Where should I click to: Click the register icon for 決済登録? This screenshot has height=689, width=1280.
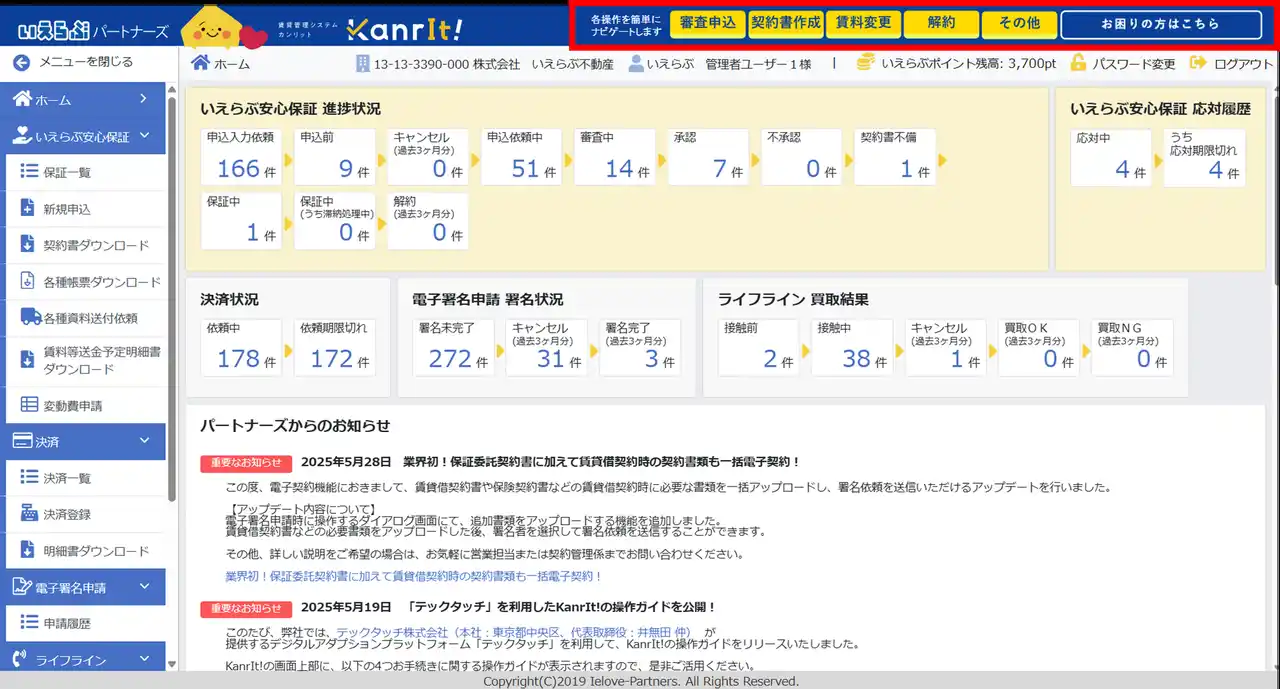coord(28,514)
